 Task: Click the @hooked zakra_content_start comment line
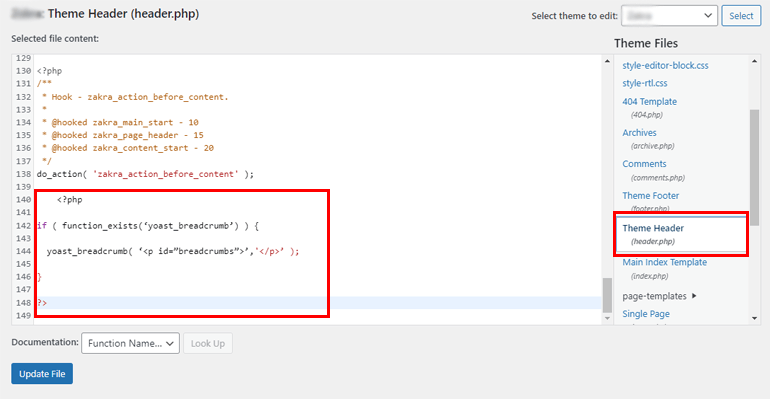pos(128,148)
